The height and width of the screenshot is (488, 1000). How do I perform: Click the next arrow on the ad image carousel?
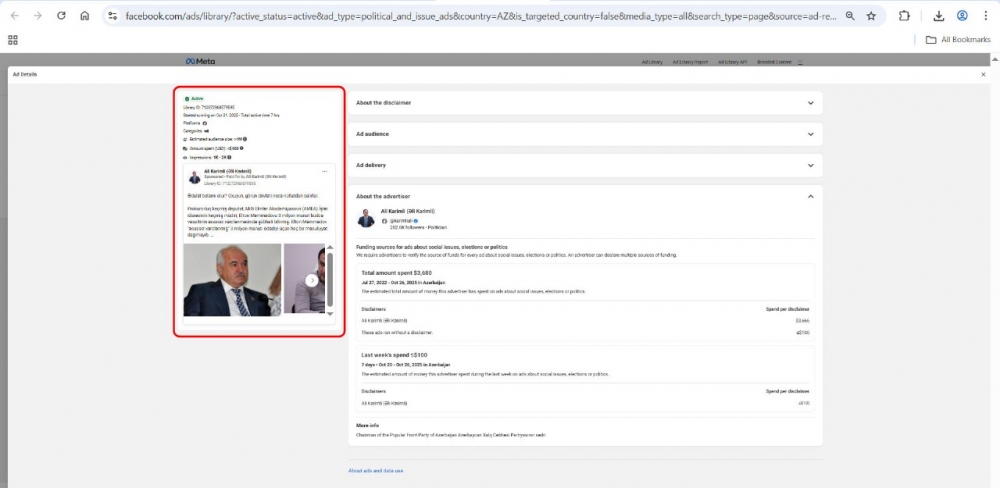[x=312, y=280]
